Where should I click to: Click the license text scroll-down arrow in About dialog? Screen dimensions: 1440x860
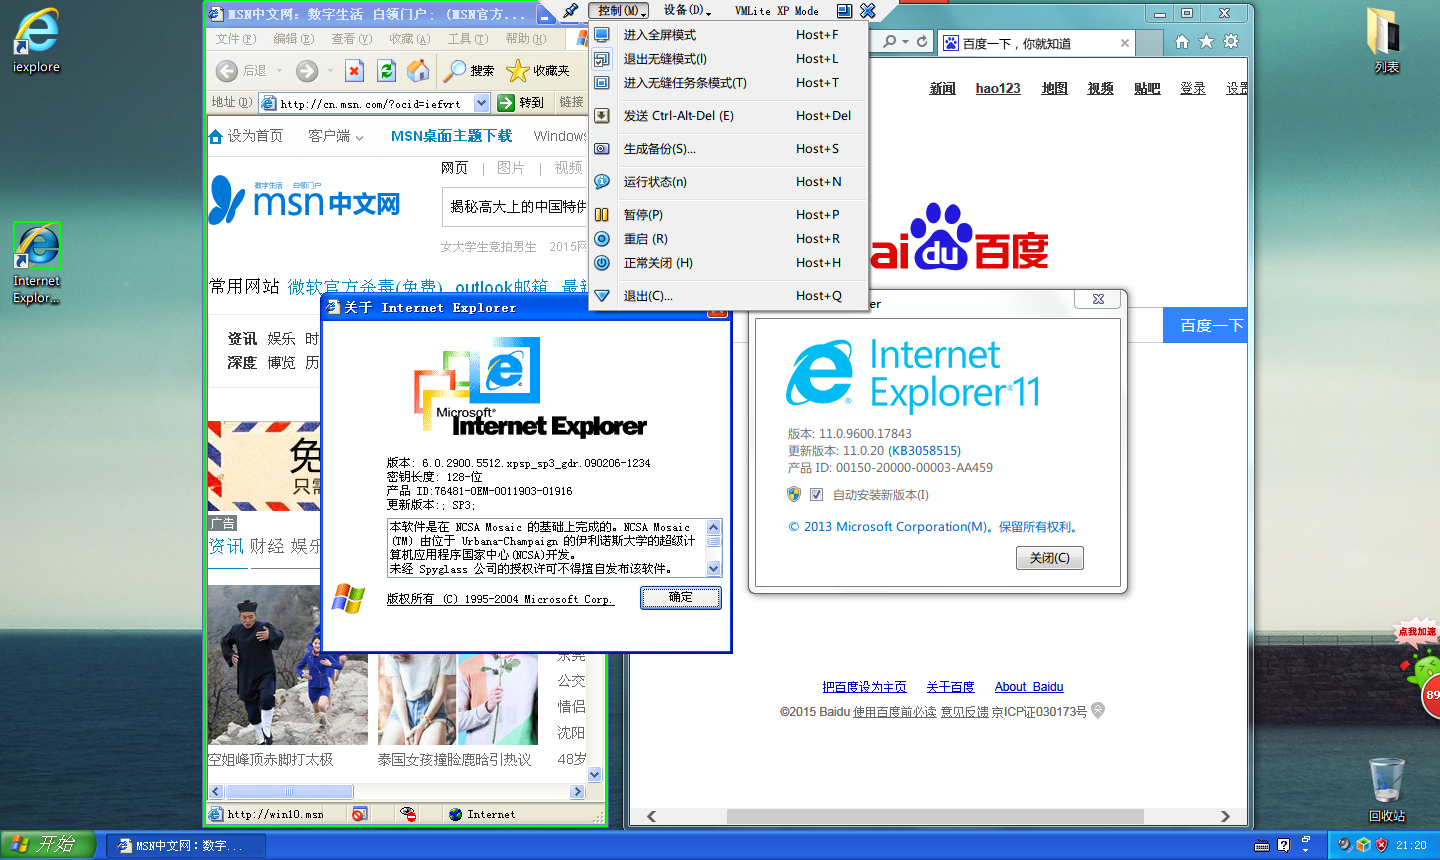pyautogui.click(x=714, y=569)
